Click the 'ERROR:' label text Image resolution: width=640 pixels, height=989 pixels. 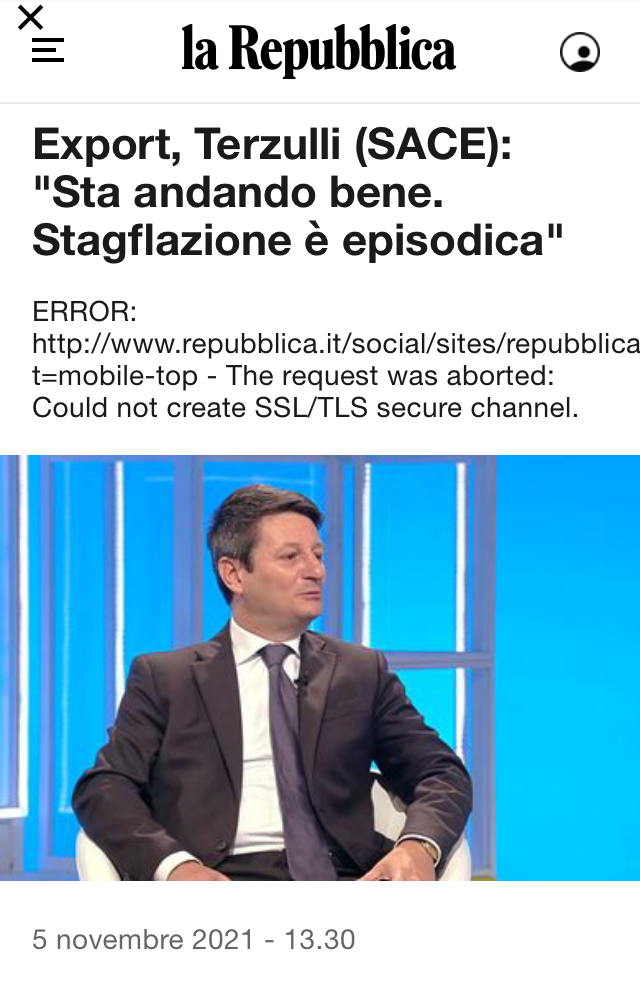[x=84, y=312]
